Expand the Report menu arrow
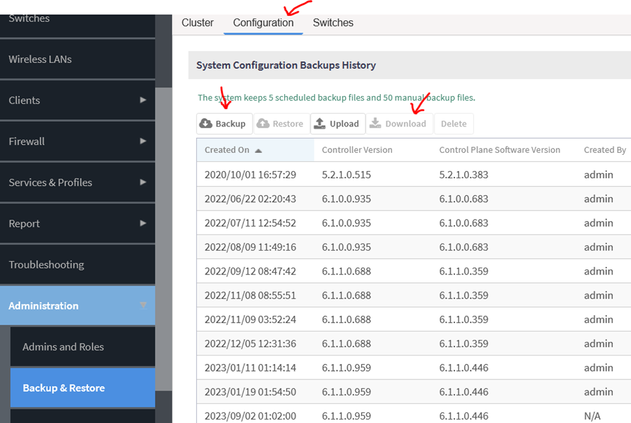The height and width of the screenshot is (423, 631). click(x=143, y=223)
